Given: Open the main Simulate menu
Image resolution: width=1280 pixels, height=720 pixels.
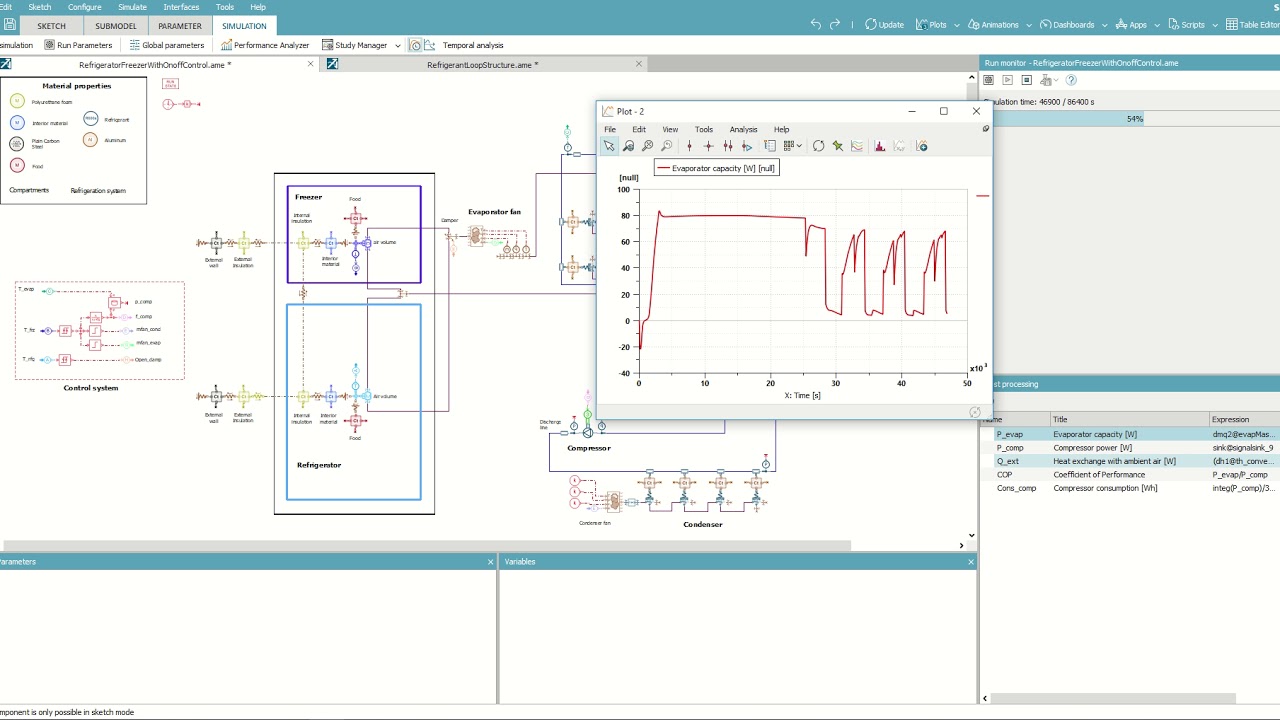Looking at the screenshot, I should coord(132,7).
